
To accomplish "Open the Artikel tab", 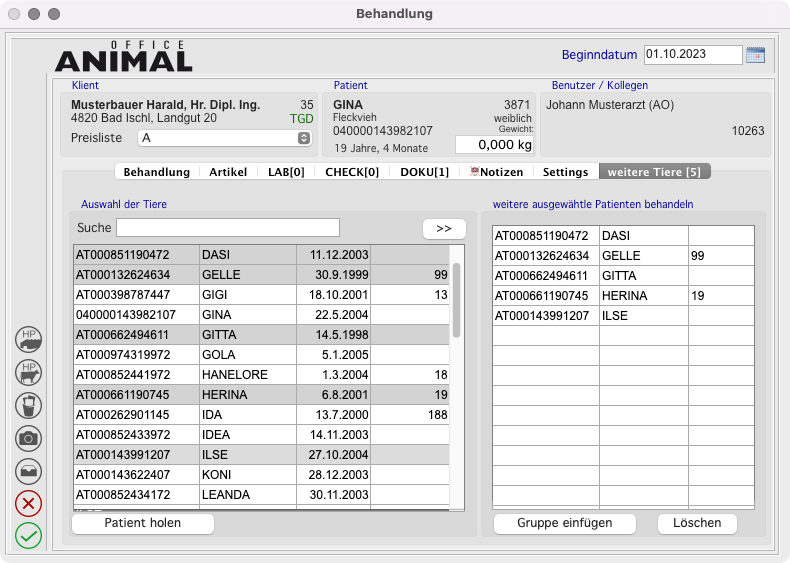I will (x=228, y=172).
